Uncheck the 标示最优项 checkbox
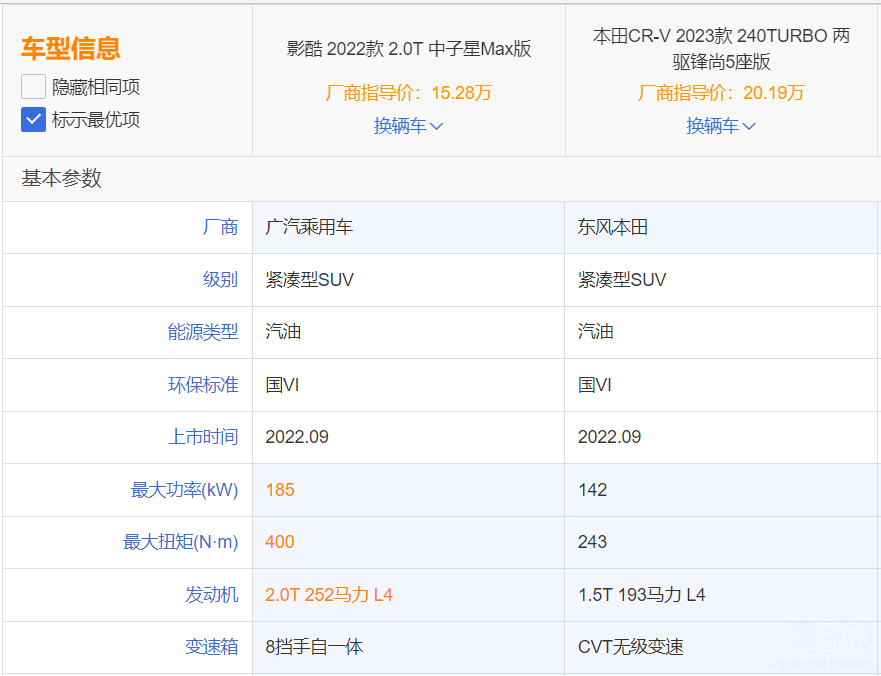Image resolution: width=881 pixels, height=676 pixels. [x=34, y=120]
